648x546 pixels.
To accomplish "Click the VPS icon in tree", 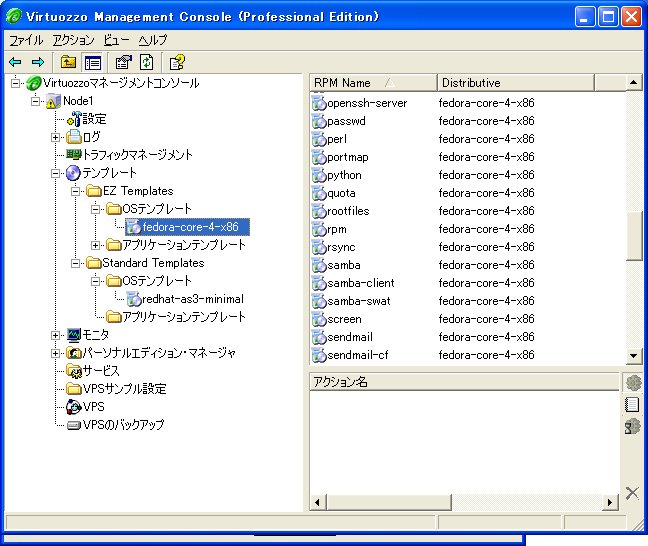I will 74,407.
